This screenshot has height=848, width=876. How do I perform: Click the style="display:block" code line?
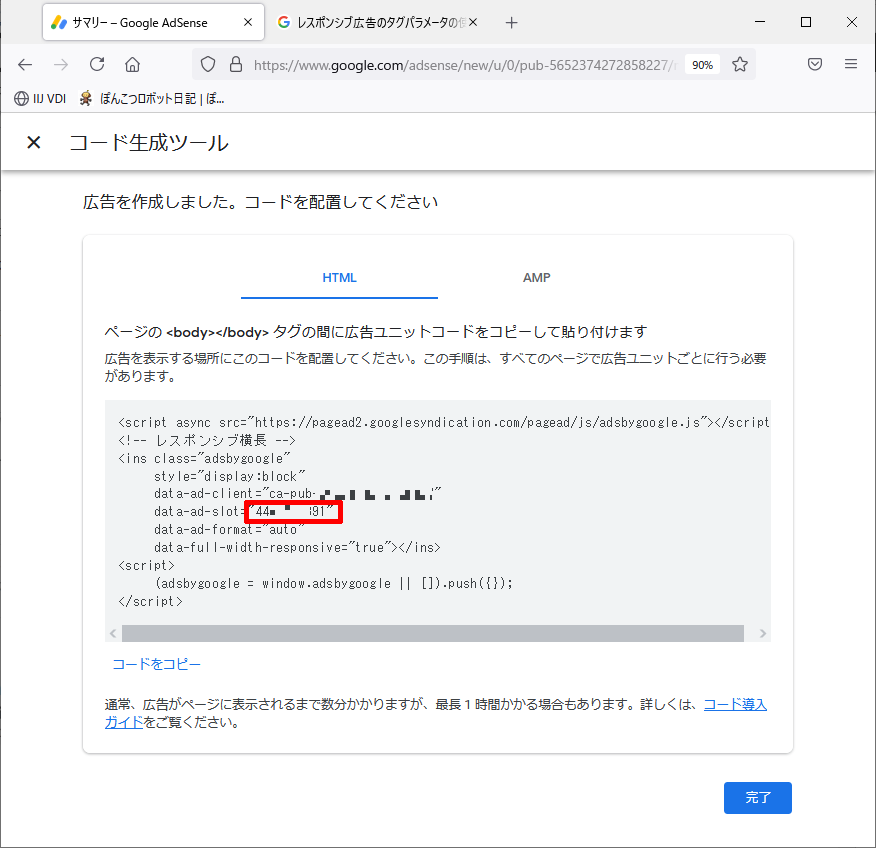click(x=230, y=477)
